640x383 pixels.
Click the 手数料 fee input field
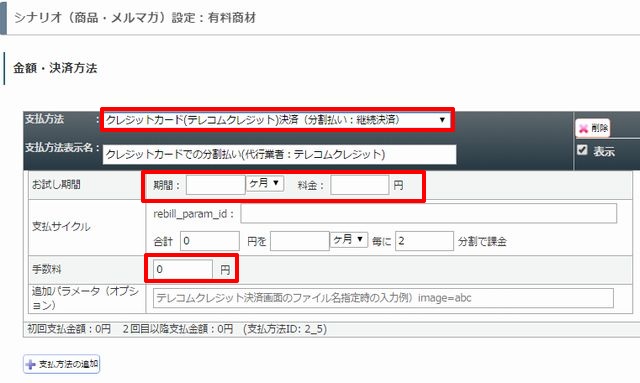coord(183,269)
